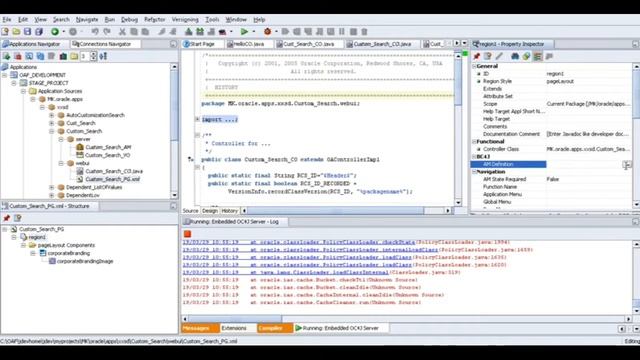This screenshot has width=640, height=360.
Task: Open the Messages log tab
Action: (200, 328)
